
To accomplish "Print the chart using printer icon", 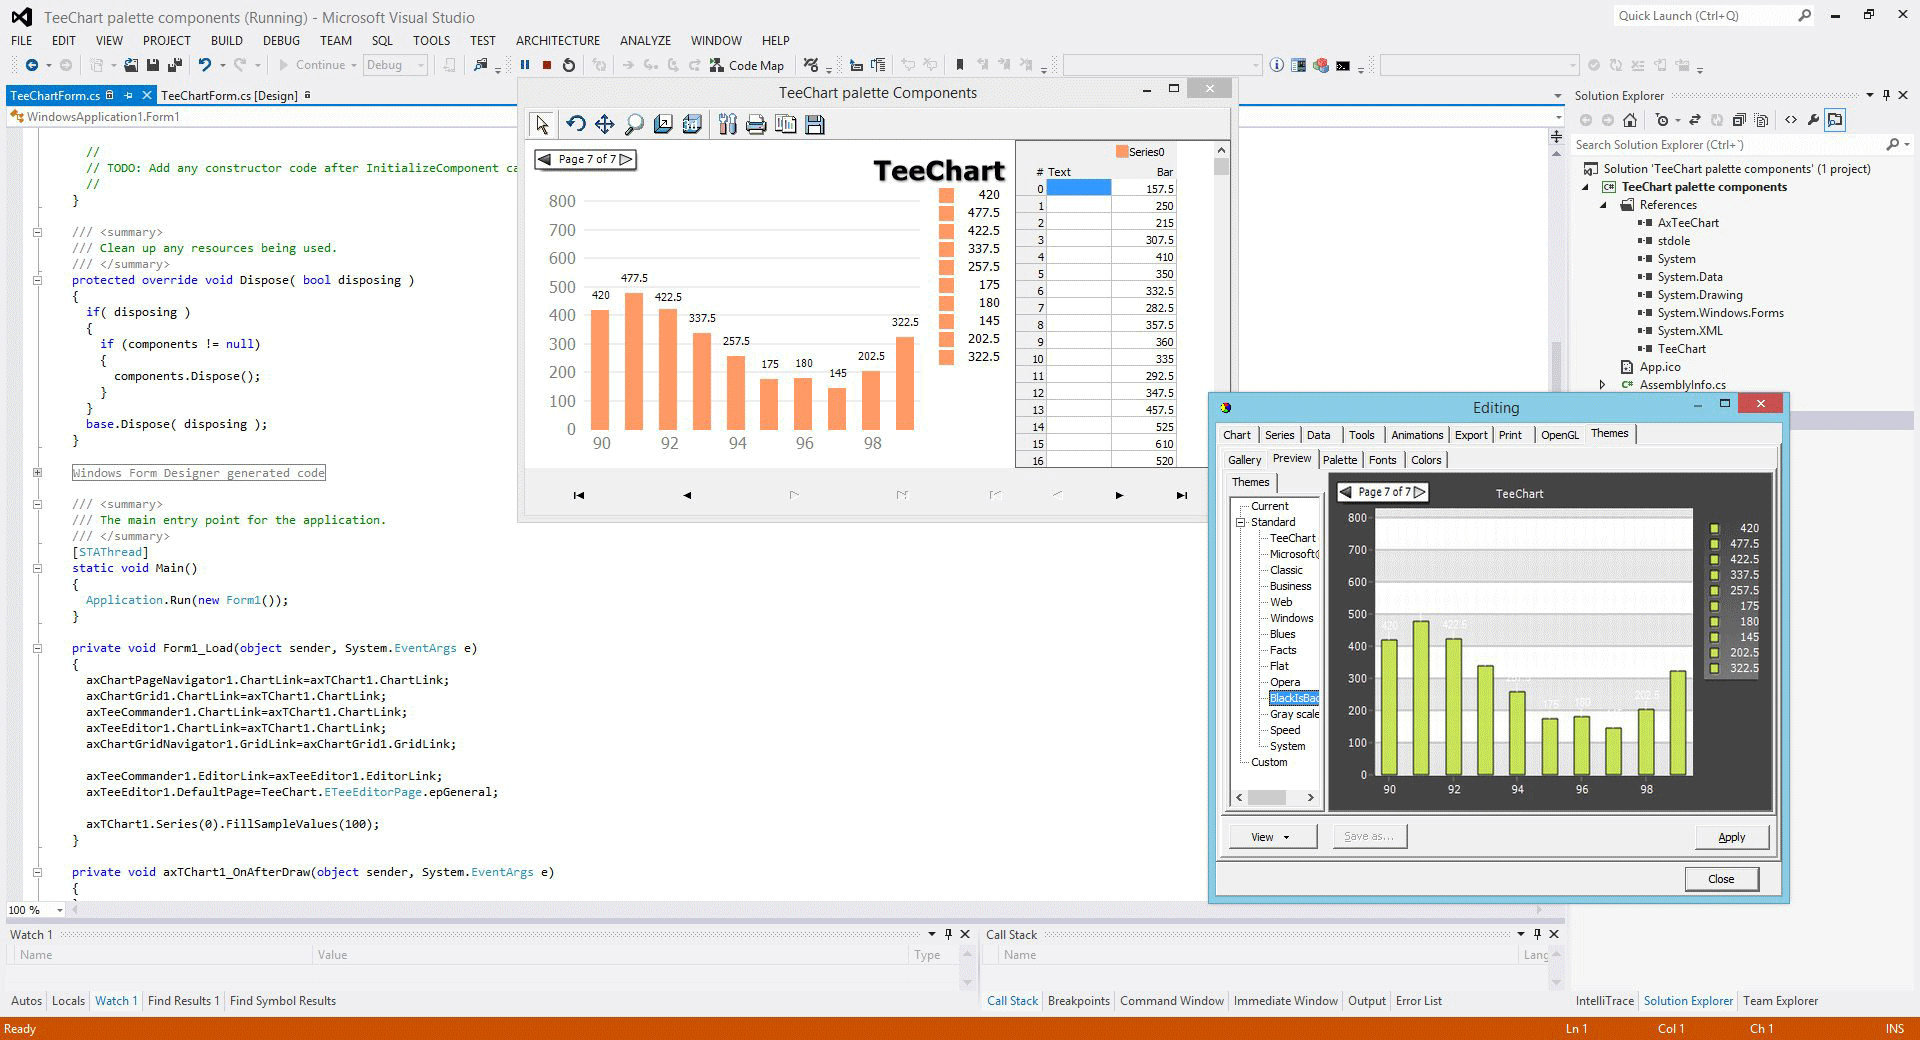I will pos(756,124).
